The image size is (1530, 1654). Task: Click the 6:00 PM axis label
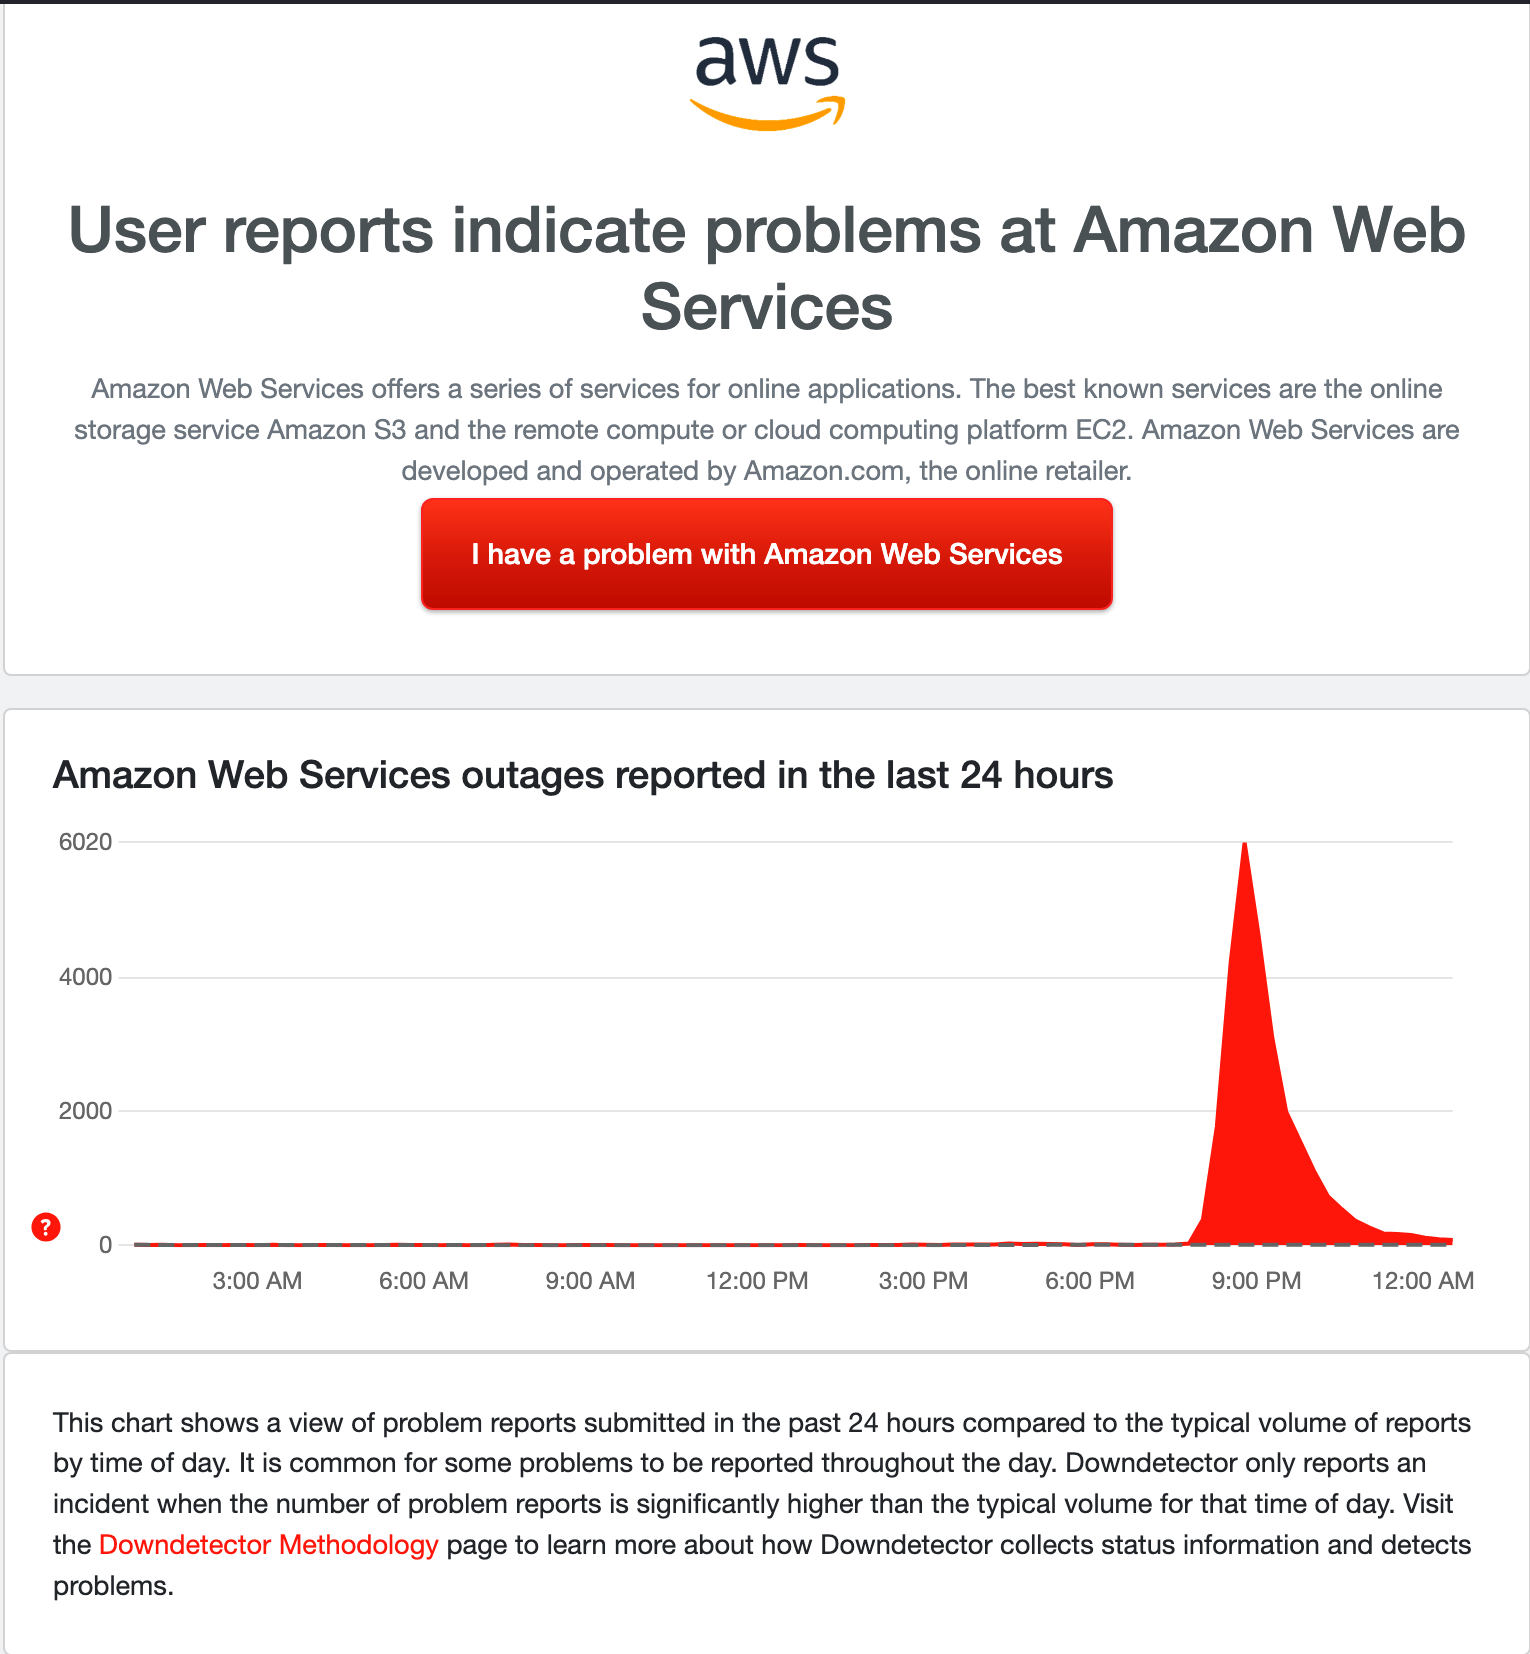tap(1089, 1280)
